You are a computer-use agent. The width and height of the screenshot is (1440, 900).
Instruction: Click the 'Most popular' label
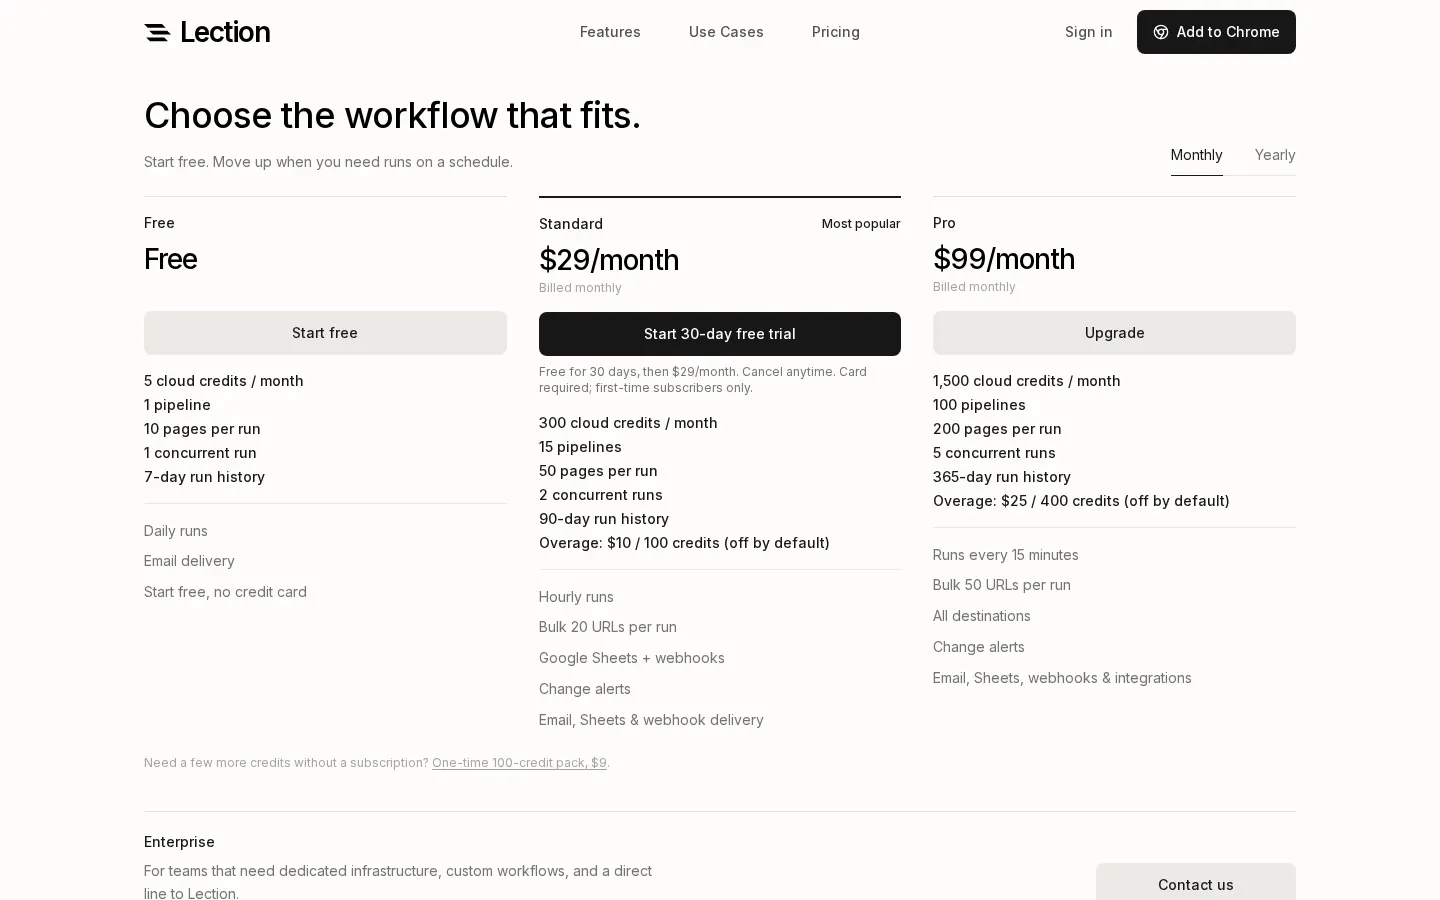[x=861, y=224]
